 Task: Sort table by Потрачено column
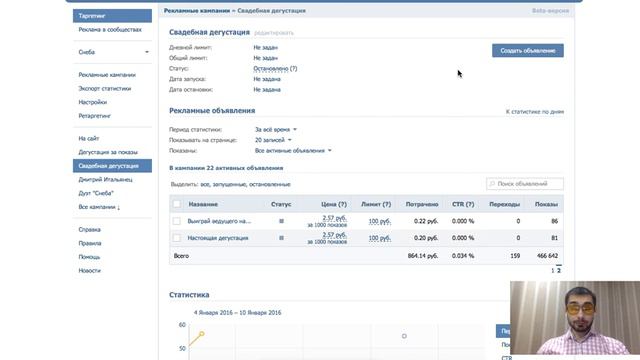(x=422, y=204)
